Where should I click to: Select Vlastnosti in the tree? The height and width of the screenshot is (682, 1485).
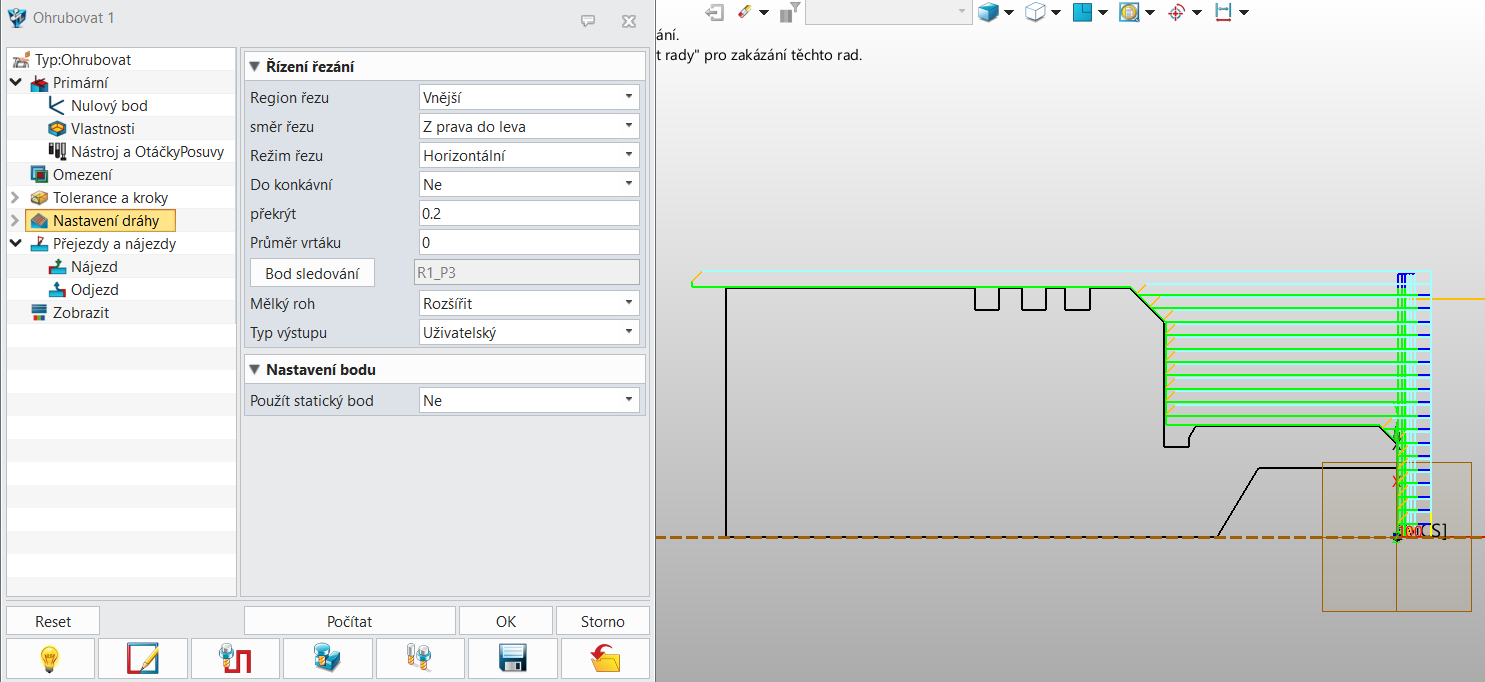[103, 129]
